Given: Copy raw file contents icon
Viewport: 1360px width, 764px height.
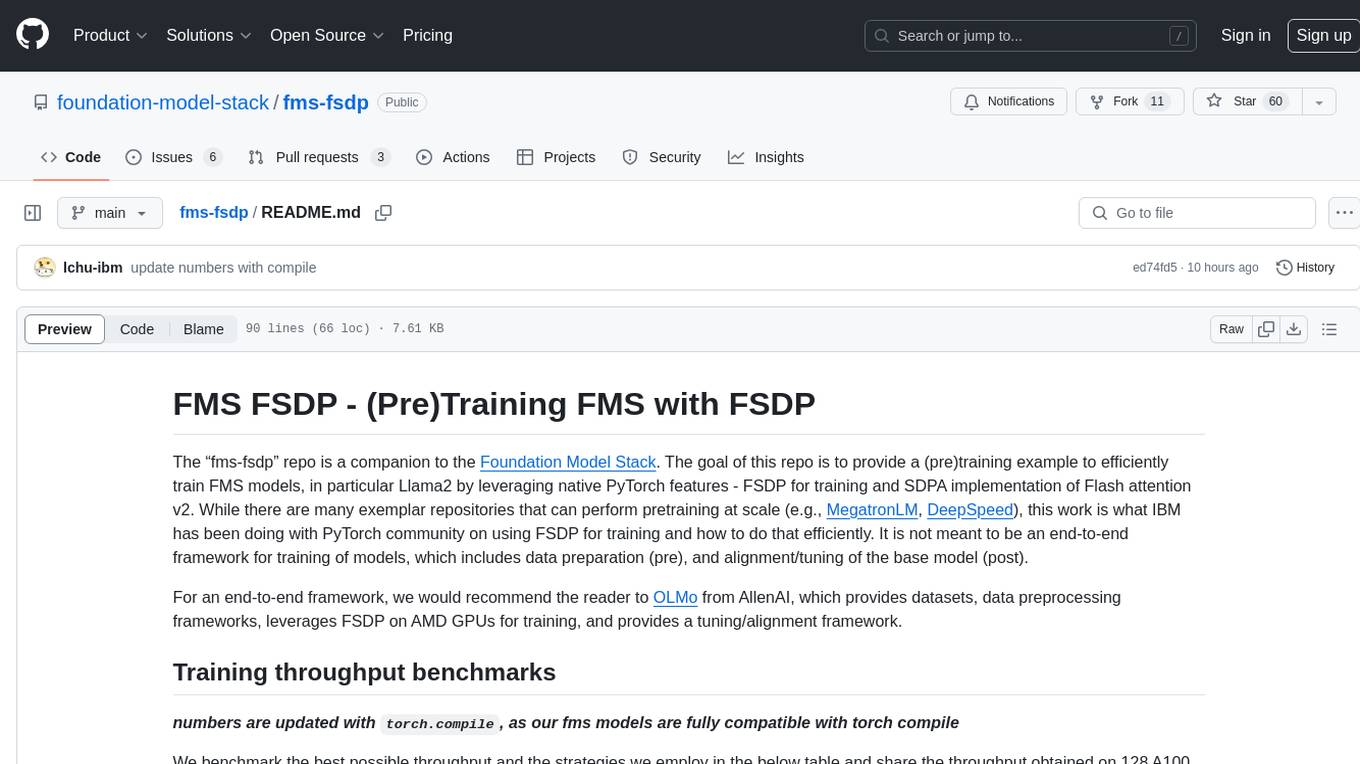Looking at the screenshot, I should coord(1266,329).
